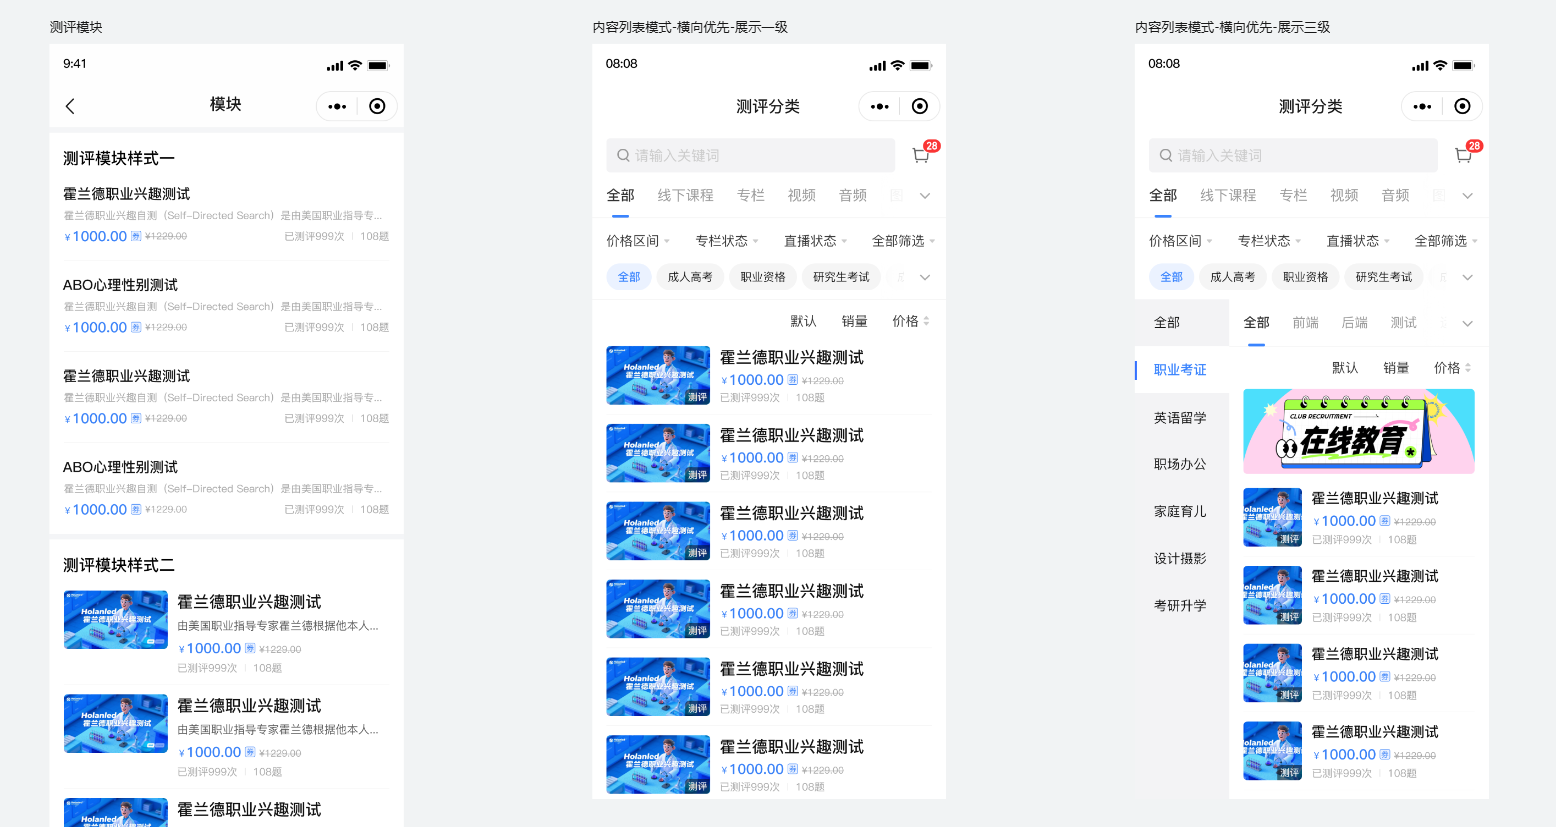Select 职场办公 in the 展示三级 sidebar
This screenshot has width=1556, height=827.
click(1180, 464)
